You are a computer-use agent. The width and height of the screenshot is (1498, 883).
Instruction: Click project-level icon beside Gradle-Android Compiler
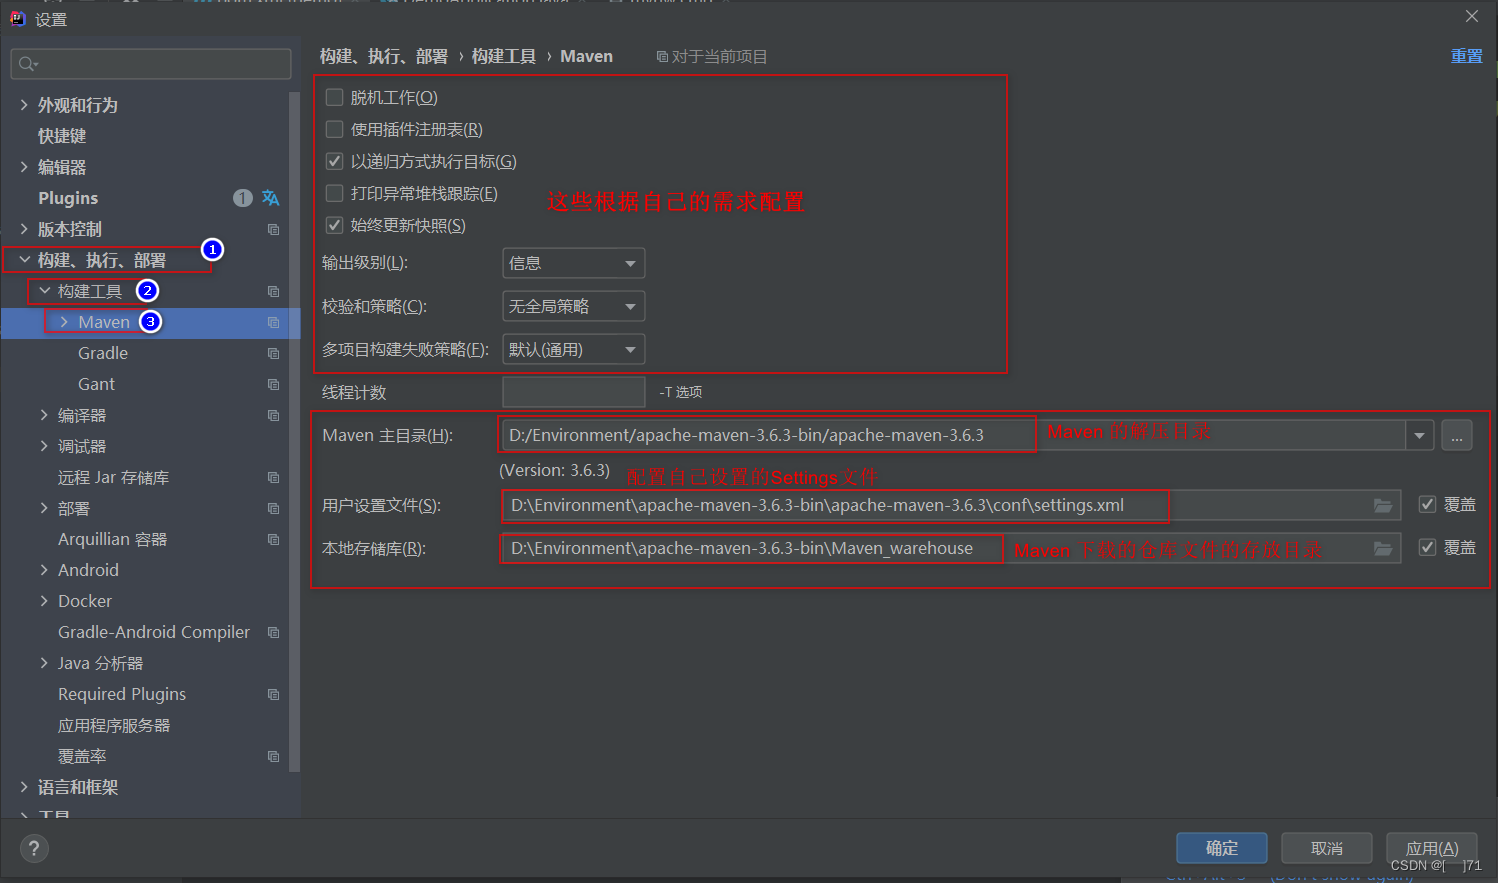(273, 632)
